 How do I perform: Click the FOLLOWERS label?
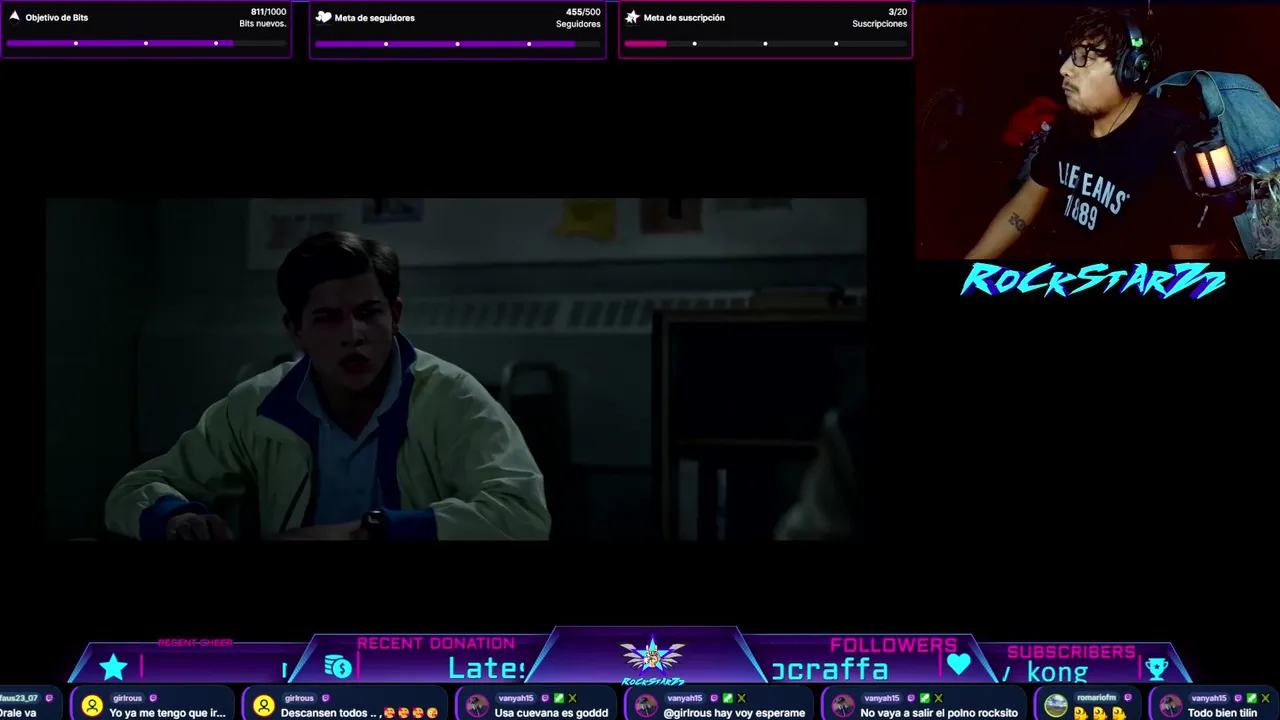pos(893,645)
